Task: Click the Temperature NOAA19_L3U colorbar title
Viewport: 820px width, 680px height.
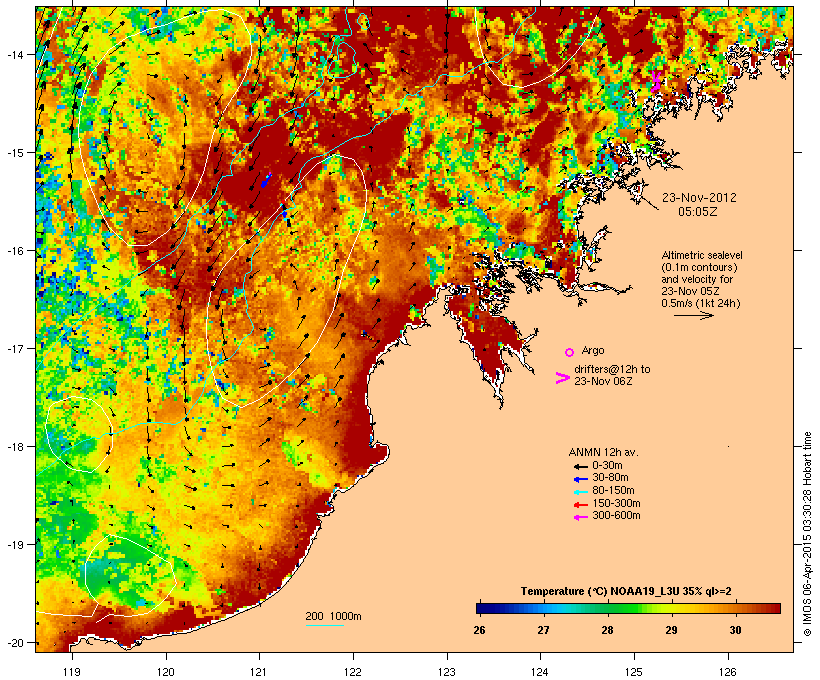Action: 626,591
